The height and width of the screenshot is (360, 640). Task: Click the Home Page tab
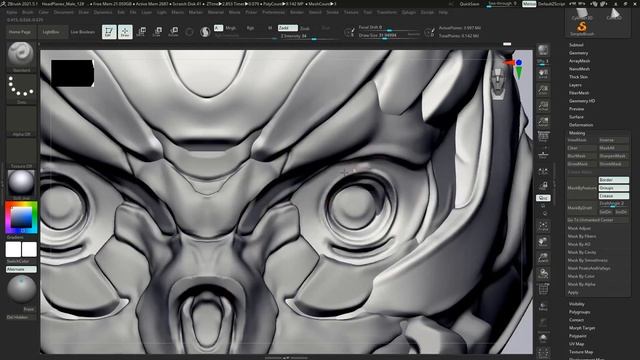pos(20,32)
